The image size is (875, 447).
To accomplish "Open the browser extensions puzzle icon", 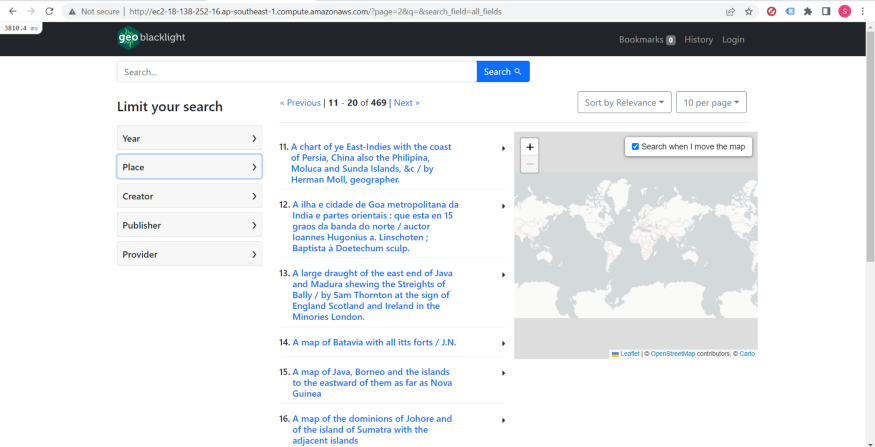I will (807, 11).
